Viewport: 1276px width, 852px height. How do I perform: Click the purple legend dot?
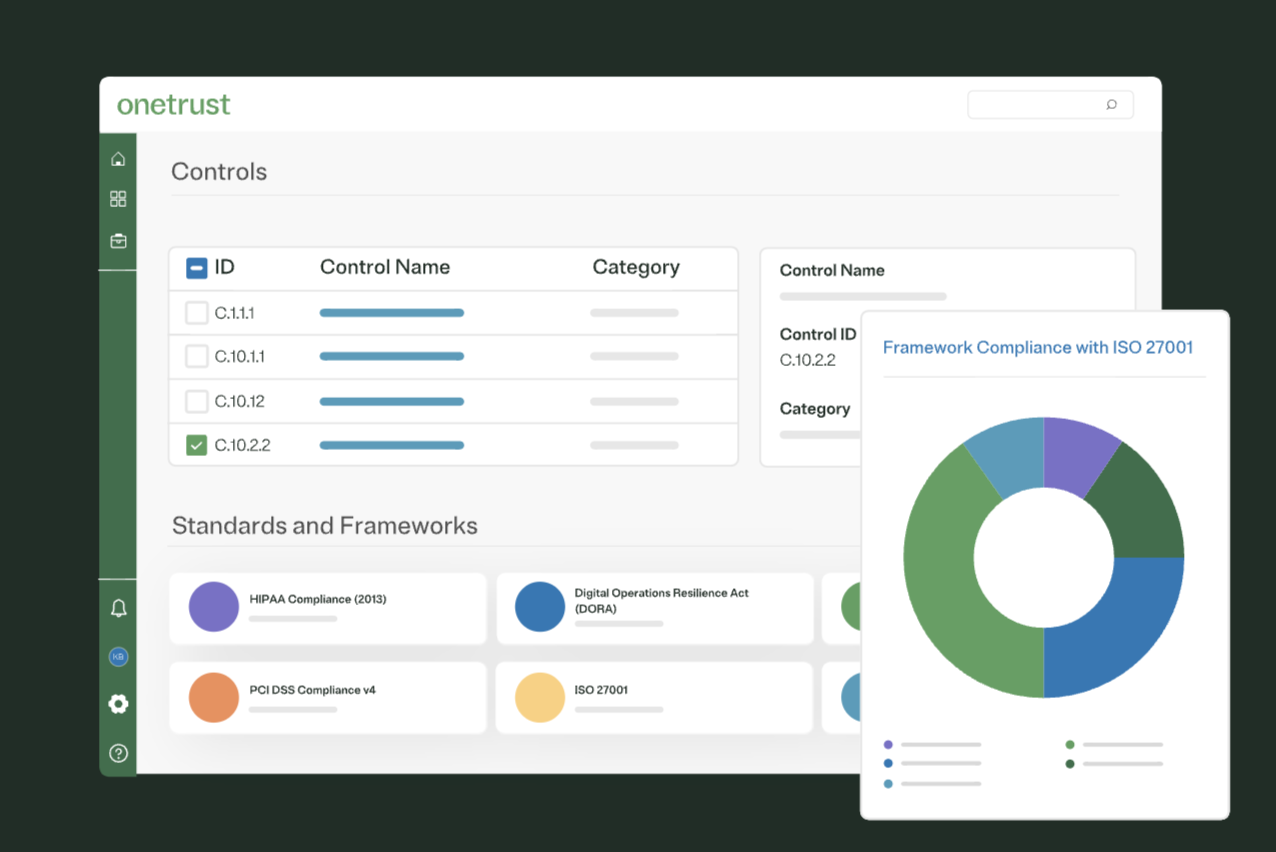pyautogui.click(x=888, y=744)
